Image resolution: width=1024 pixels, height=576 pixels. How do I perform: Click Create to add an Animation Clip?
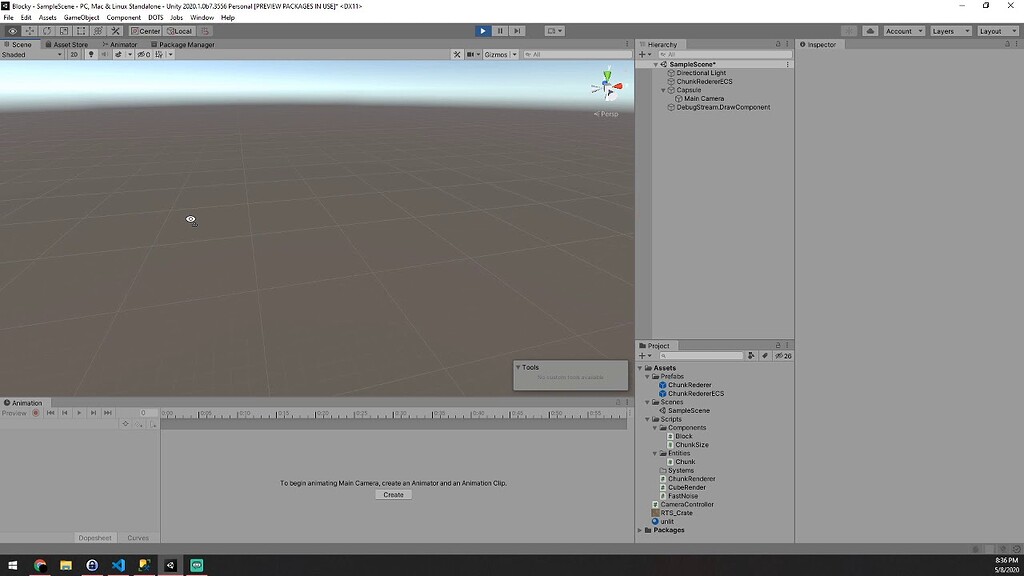tap(393, 494)
